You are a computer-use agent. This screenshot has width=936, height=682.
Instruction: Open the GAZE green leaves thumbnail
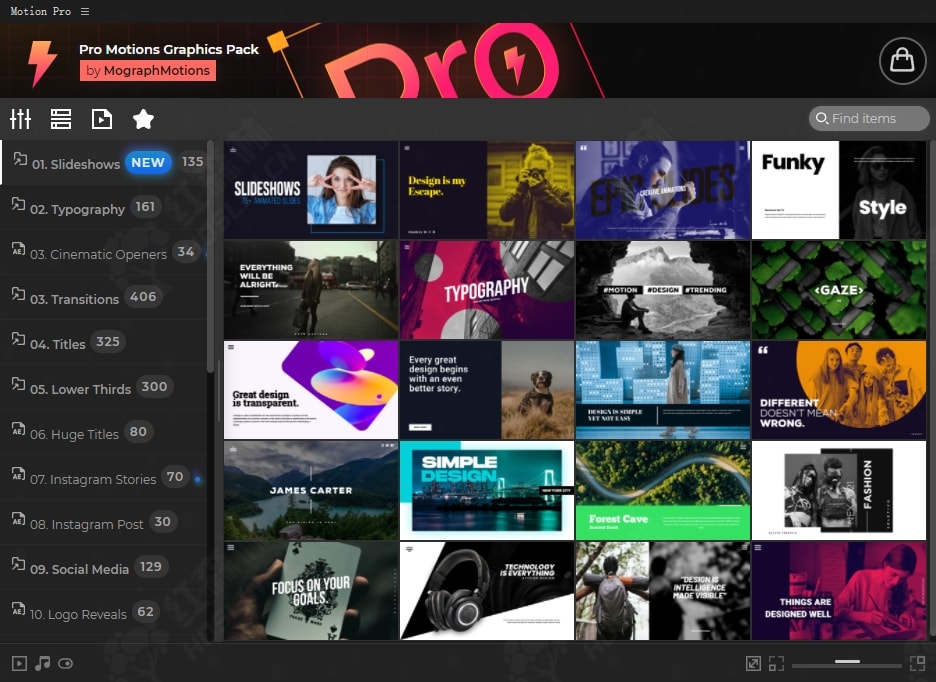tap(839, 290)
